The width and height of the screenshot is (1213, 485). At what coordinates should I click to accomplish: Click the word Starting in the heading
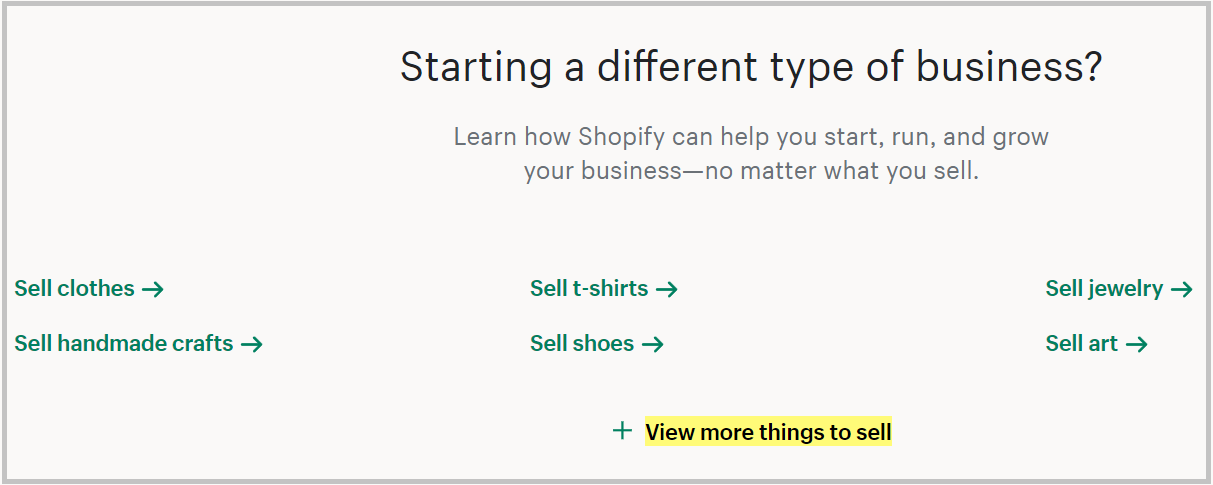click(475, 67)
